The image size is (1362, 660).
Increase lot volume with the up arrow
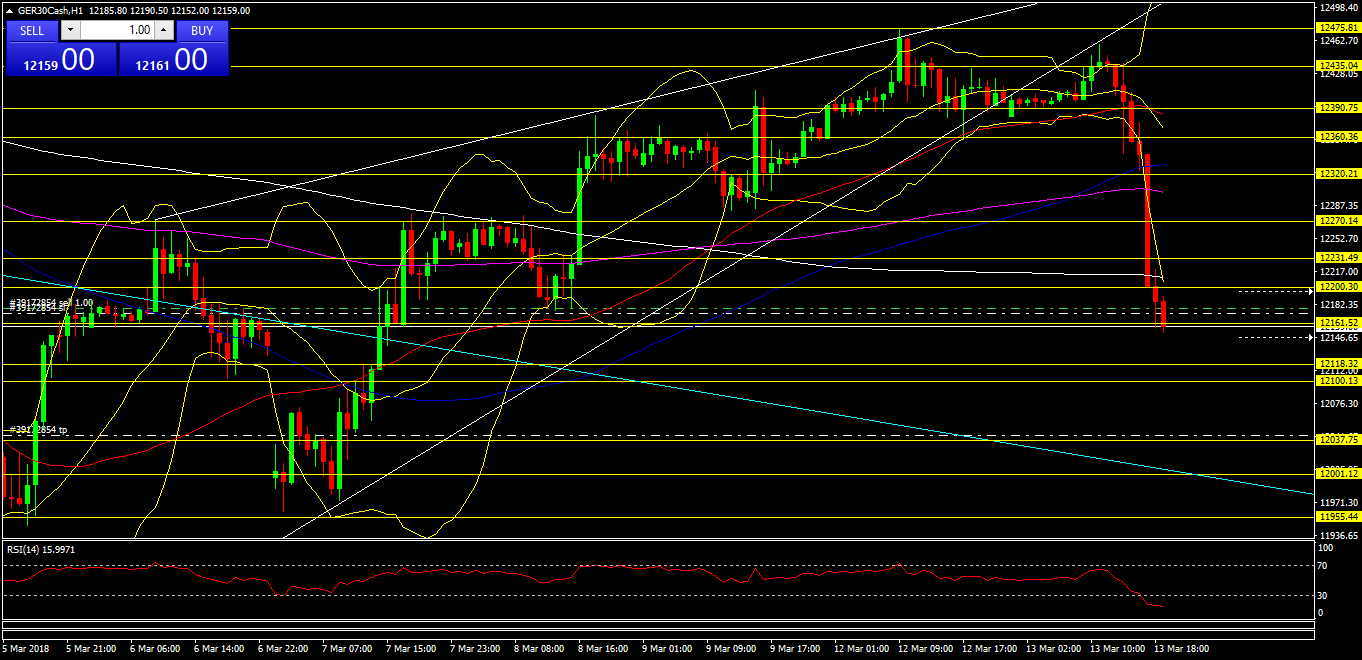164,30
